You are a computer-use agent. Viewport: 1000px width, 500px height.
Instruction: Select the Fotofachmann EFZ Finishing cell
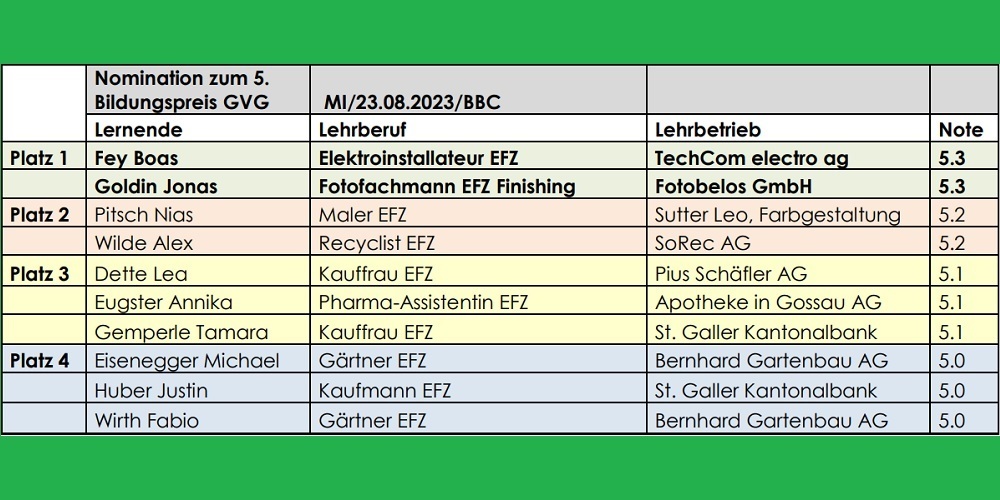(x=447, y=186)
